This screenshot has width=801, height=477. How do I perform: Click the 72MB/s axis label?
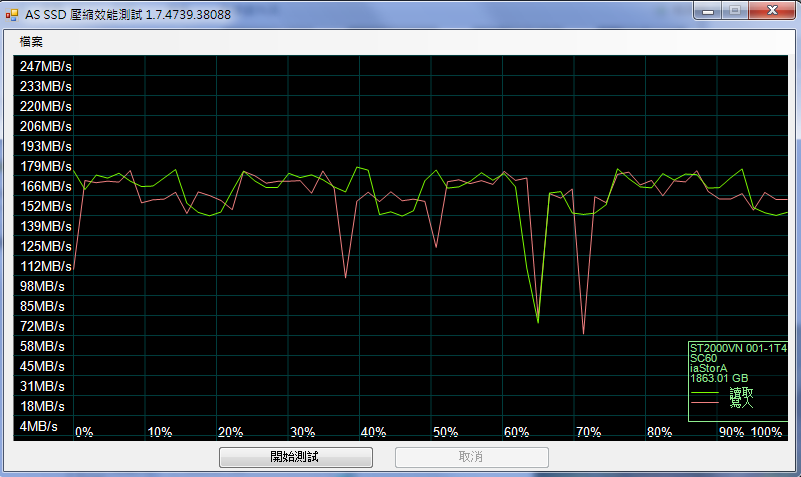(42, 326)
